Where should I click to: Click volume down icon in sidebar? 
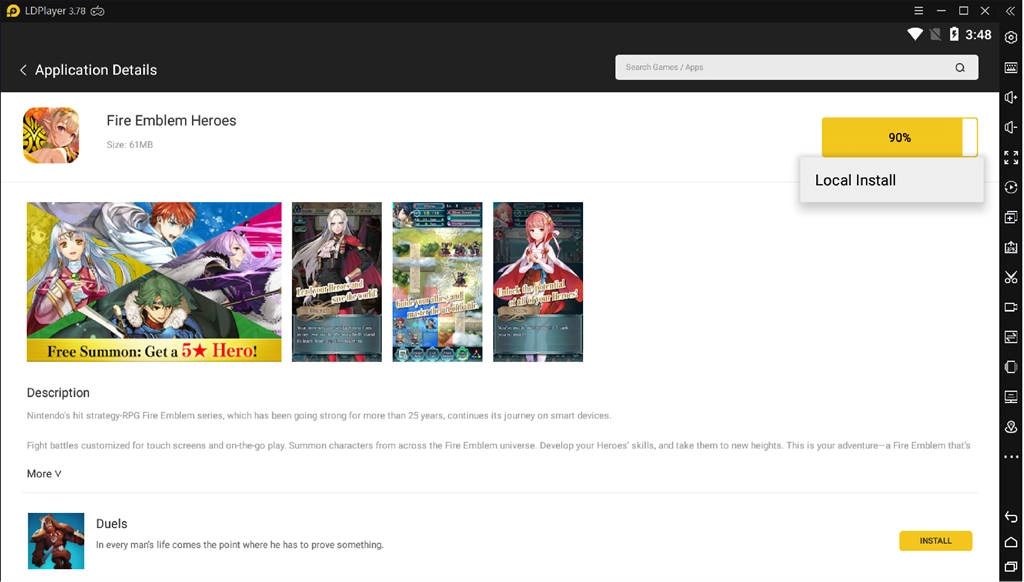pos(1011,127)
